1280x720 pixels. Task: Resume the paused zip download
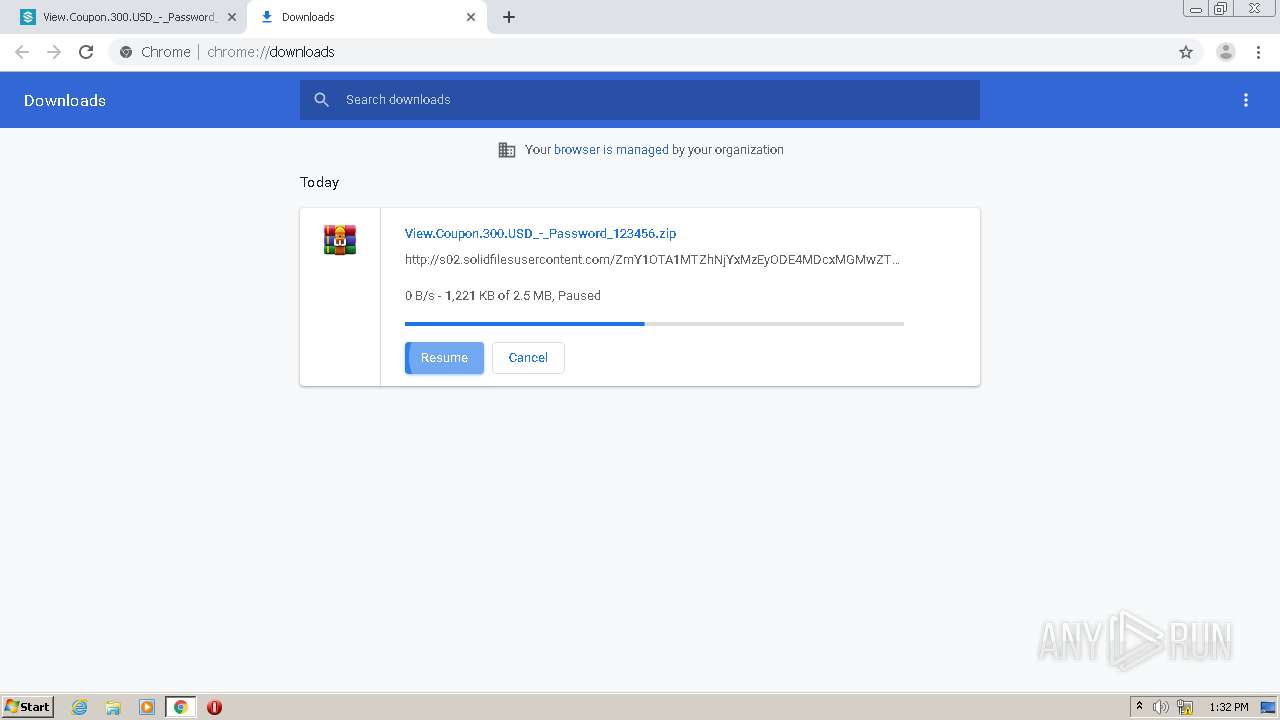[x=444, y=358]
